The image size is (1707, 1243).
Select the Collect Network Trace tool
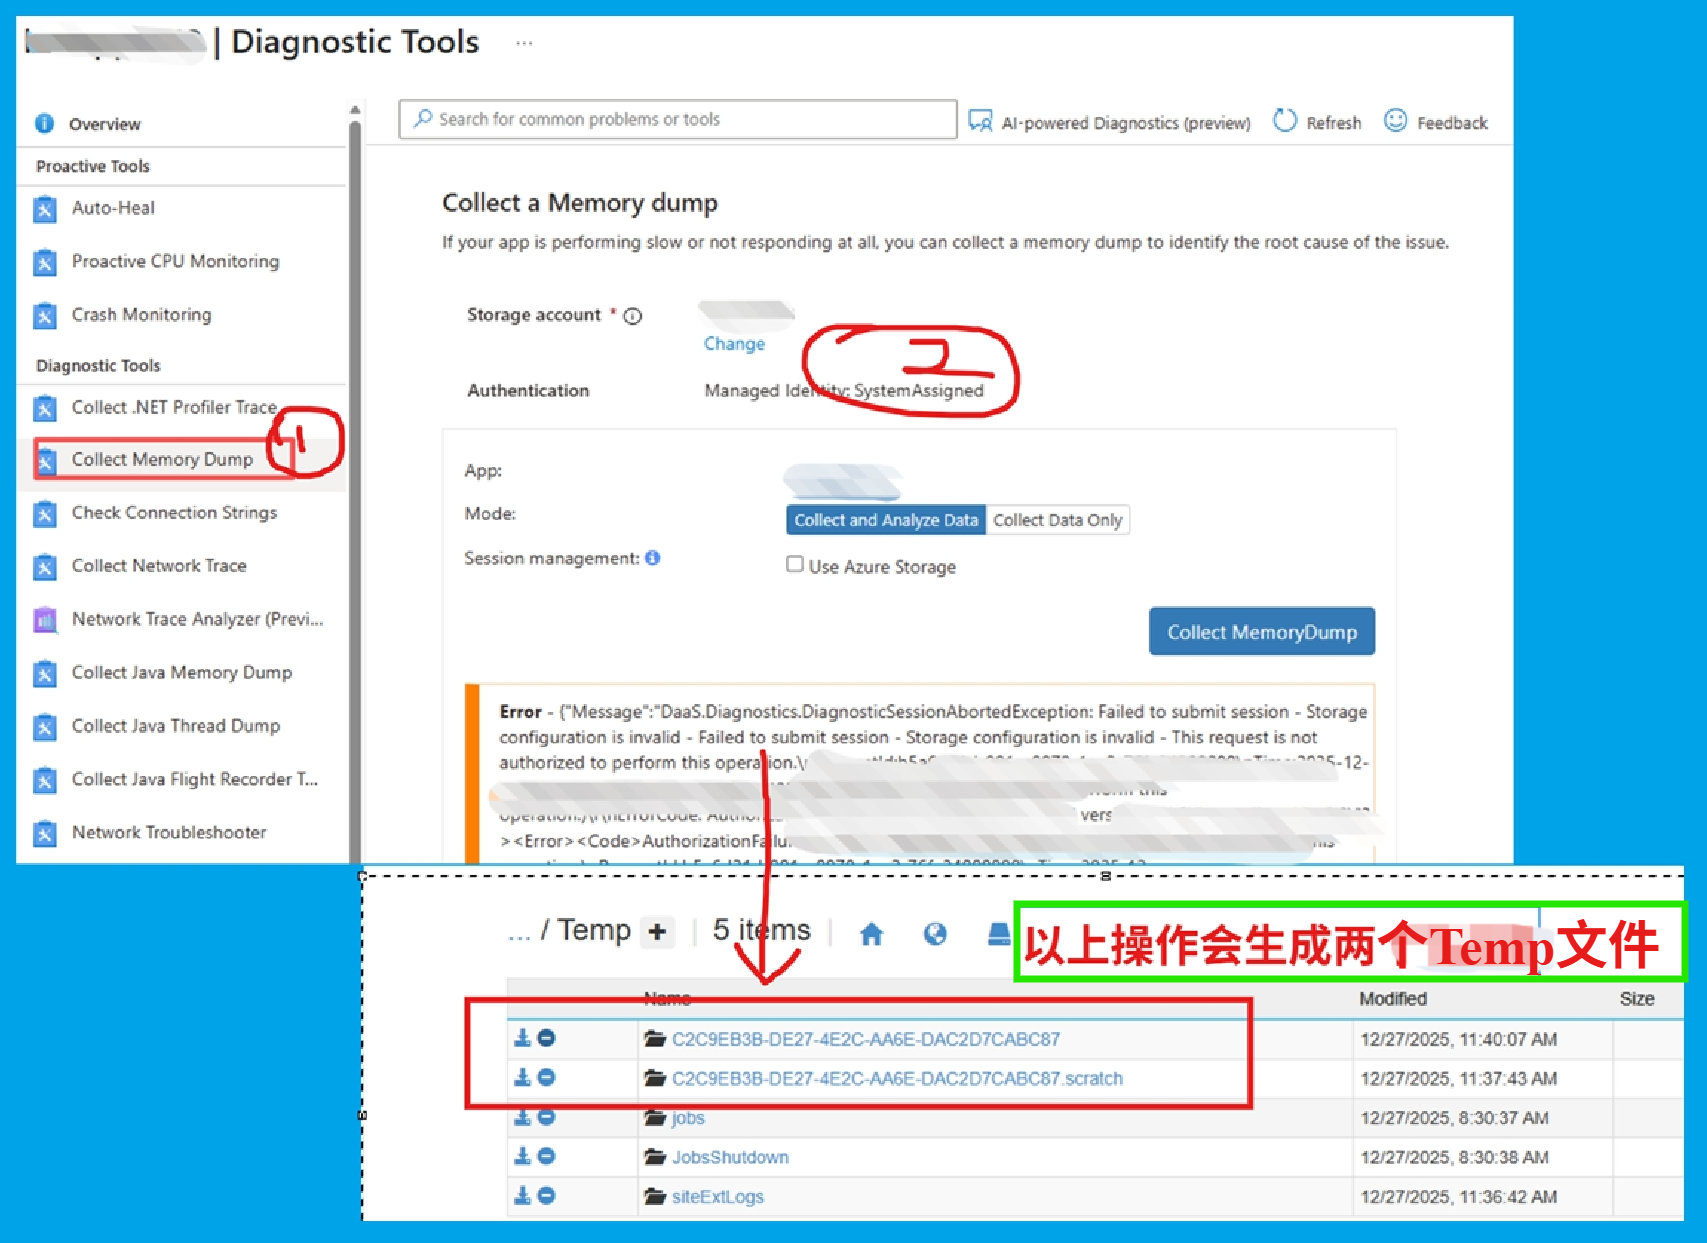click(158, 565)
